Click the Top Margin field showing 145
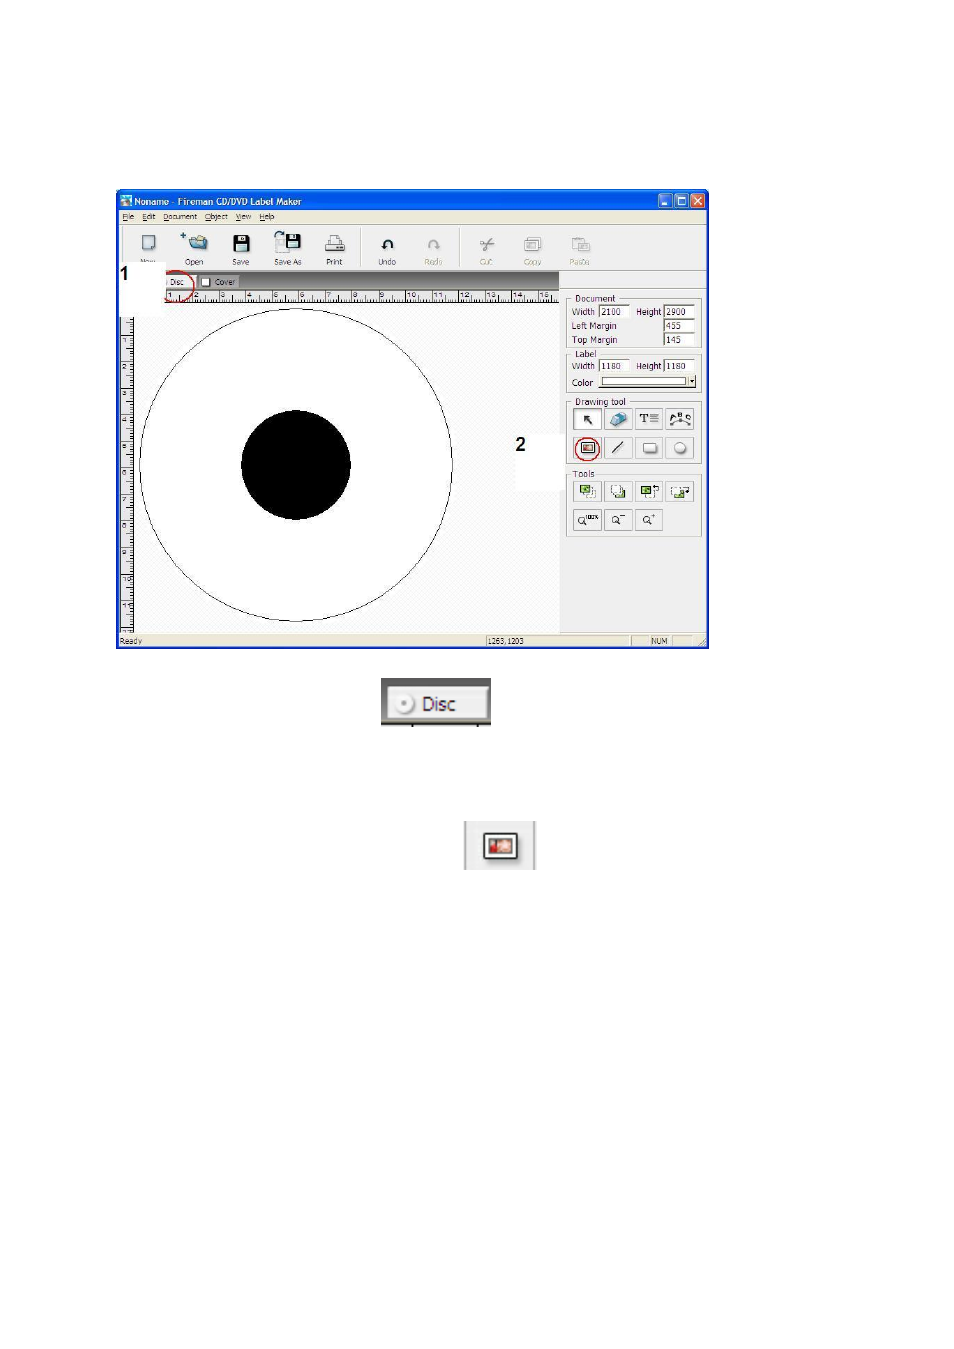 679,340
